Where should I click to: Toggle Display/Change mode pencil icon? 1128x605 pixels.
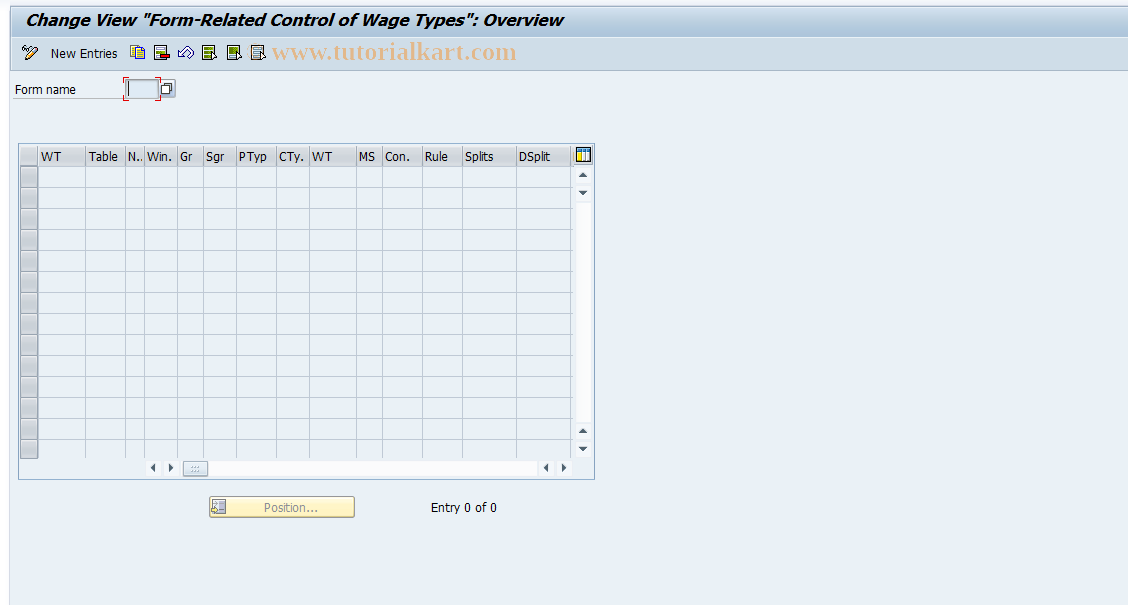[x=29, y=53]
